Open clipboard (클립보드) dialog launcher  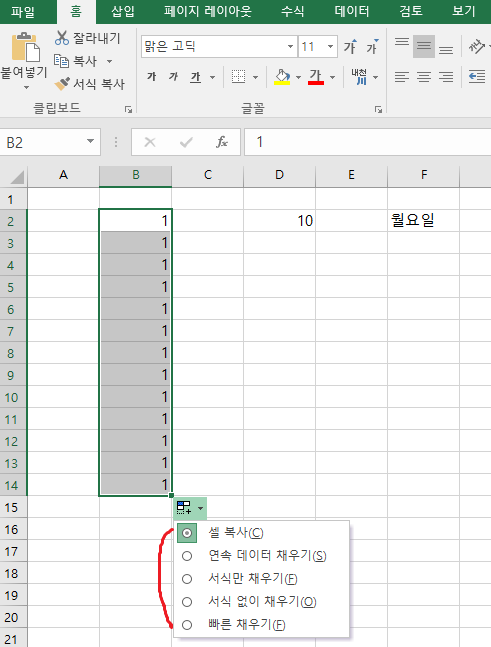128,109
